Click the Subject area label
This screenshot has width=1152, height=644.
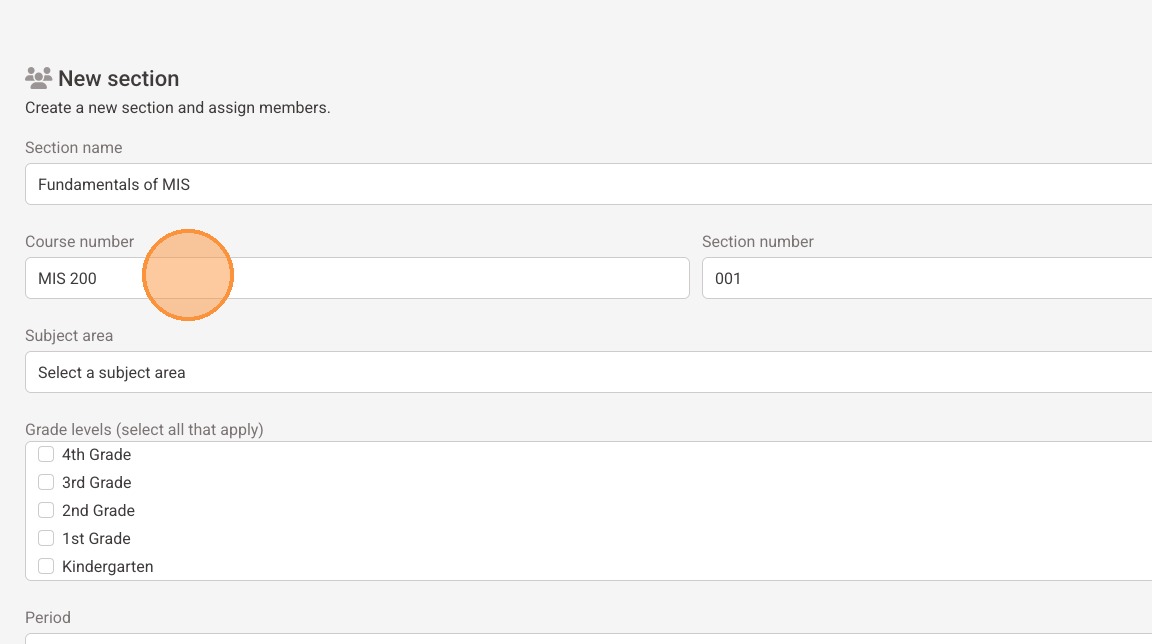69,336
